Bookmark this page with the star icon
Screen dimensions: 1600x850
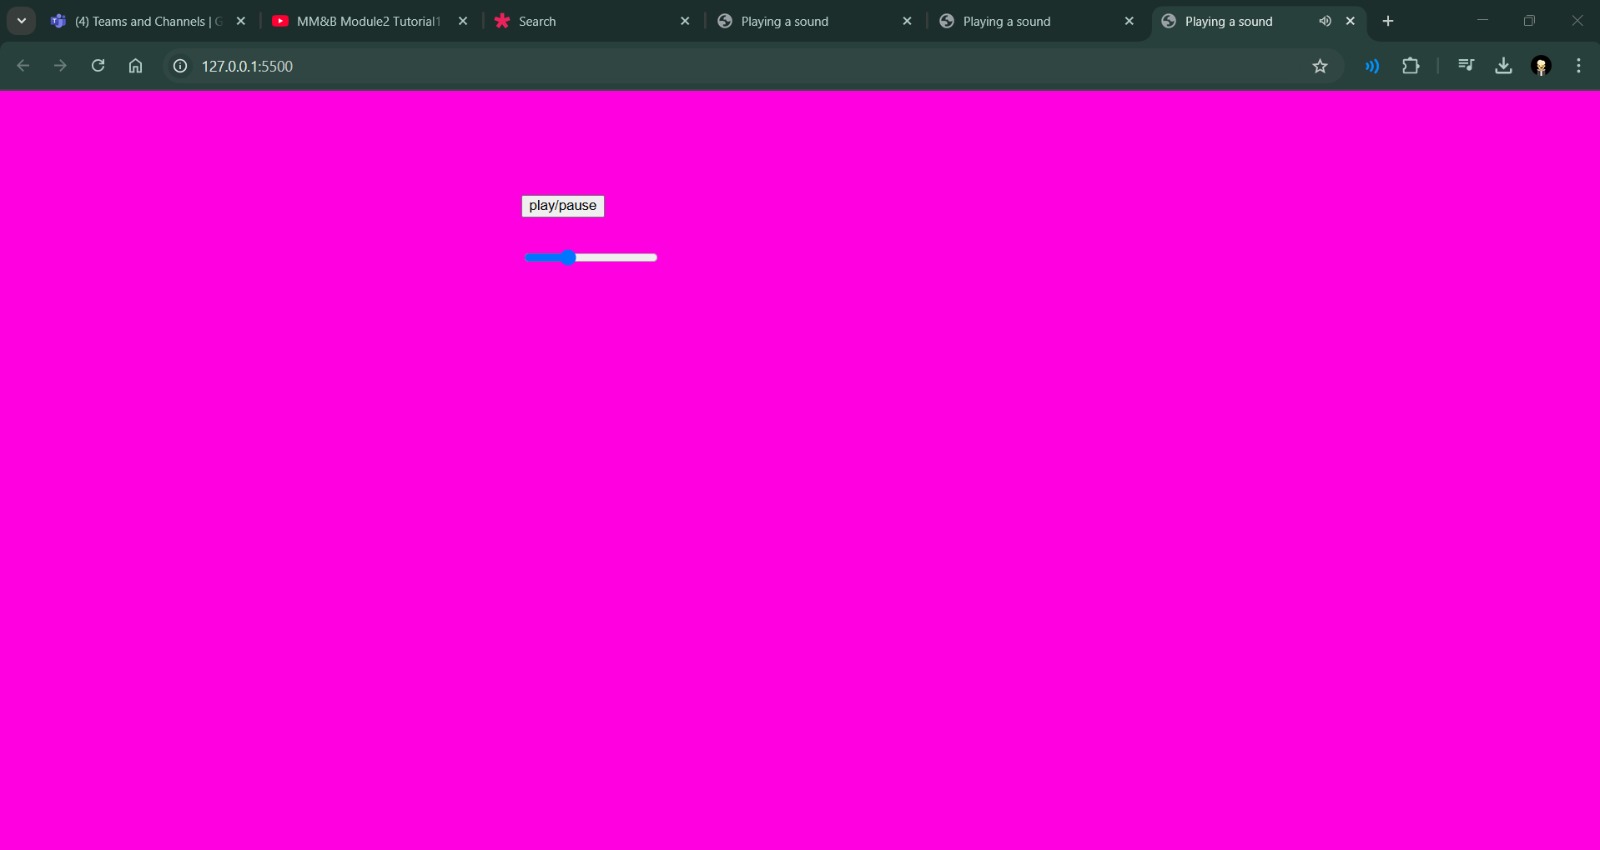pos(1320,66)
